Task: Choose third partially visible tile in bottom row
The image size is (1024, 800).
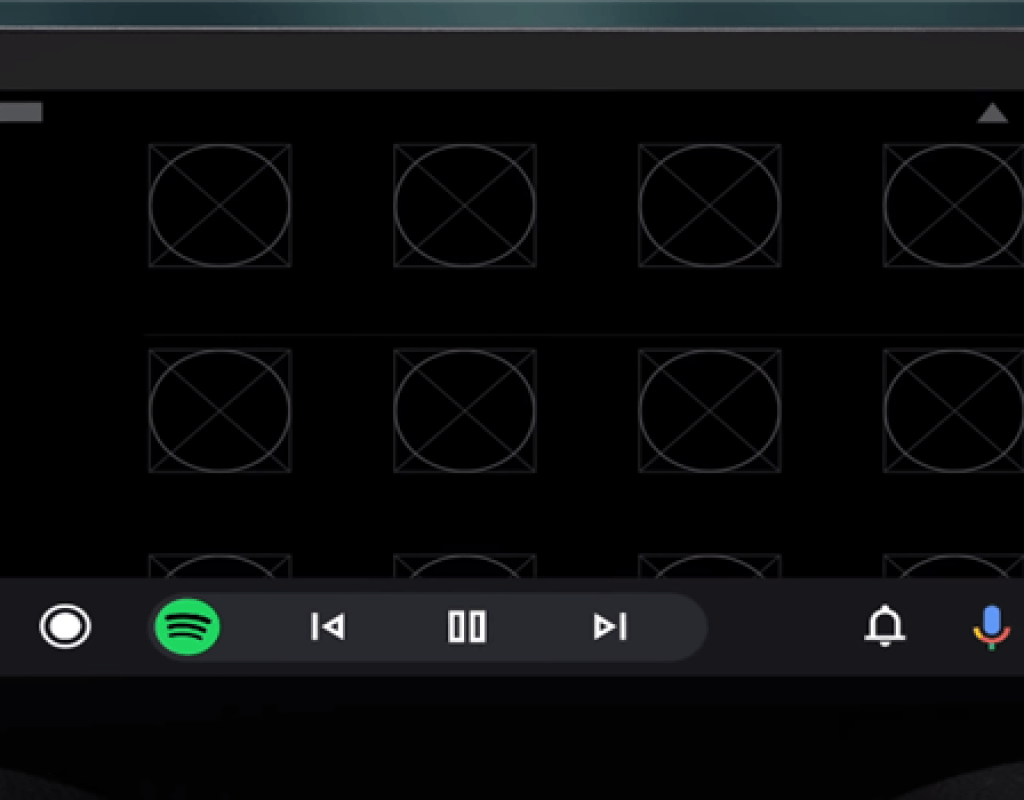Action: [x=710, y=566]
